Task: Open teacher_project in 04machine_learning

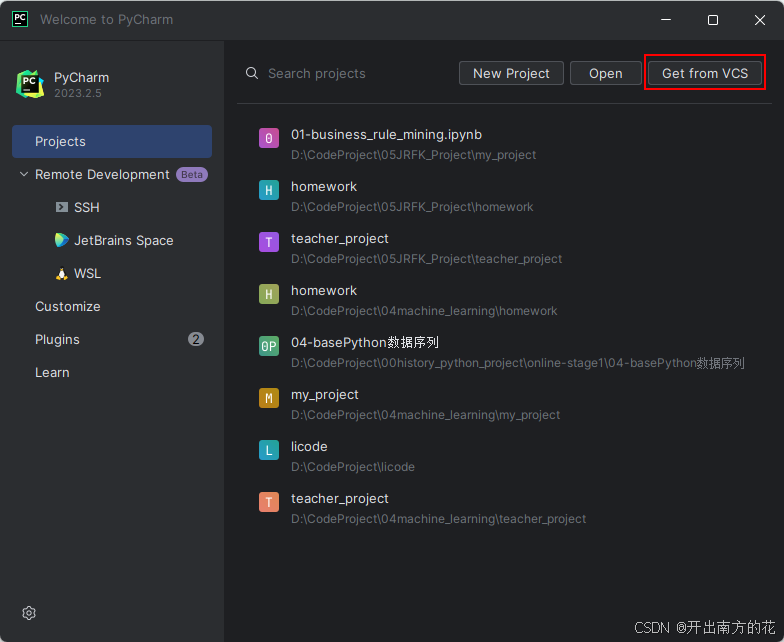Action: tap(504, 508)
